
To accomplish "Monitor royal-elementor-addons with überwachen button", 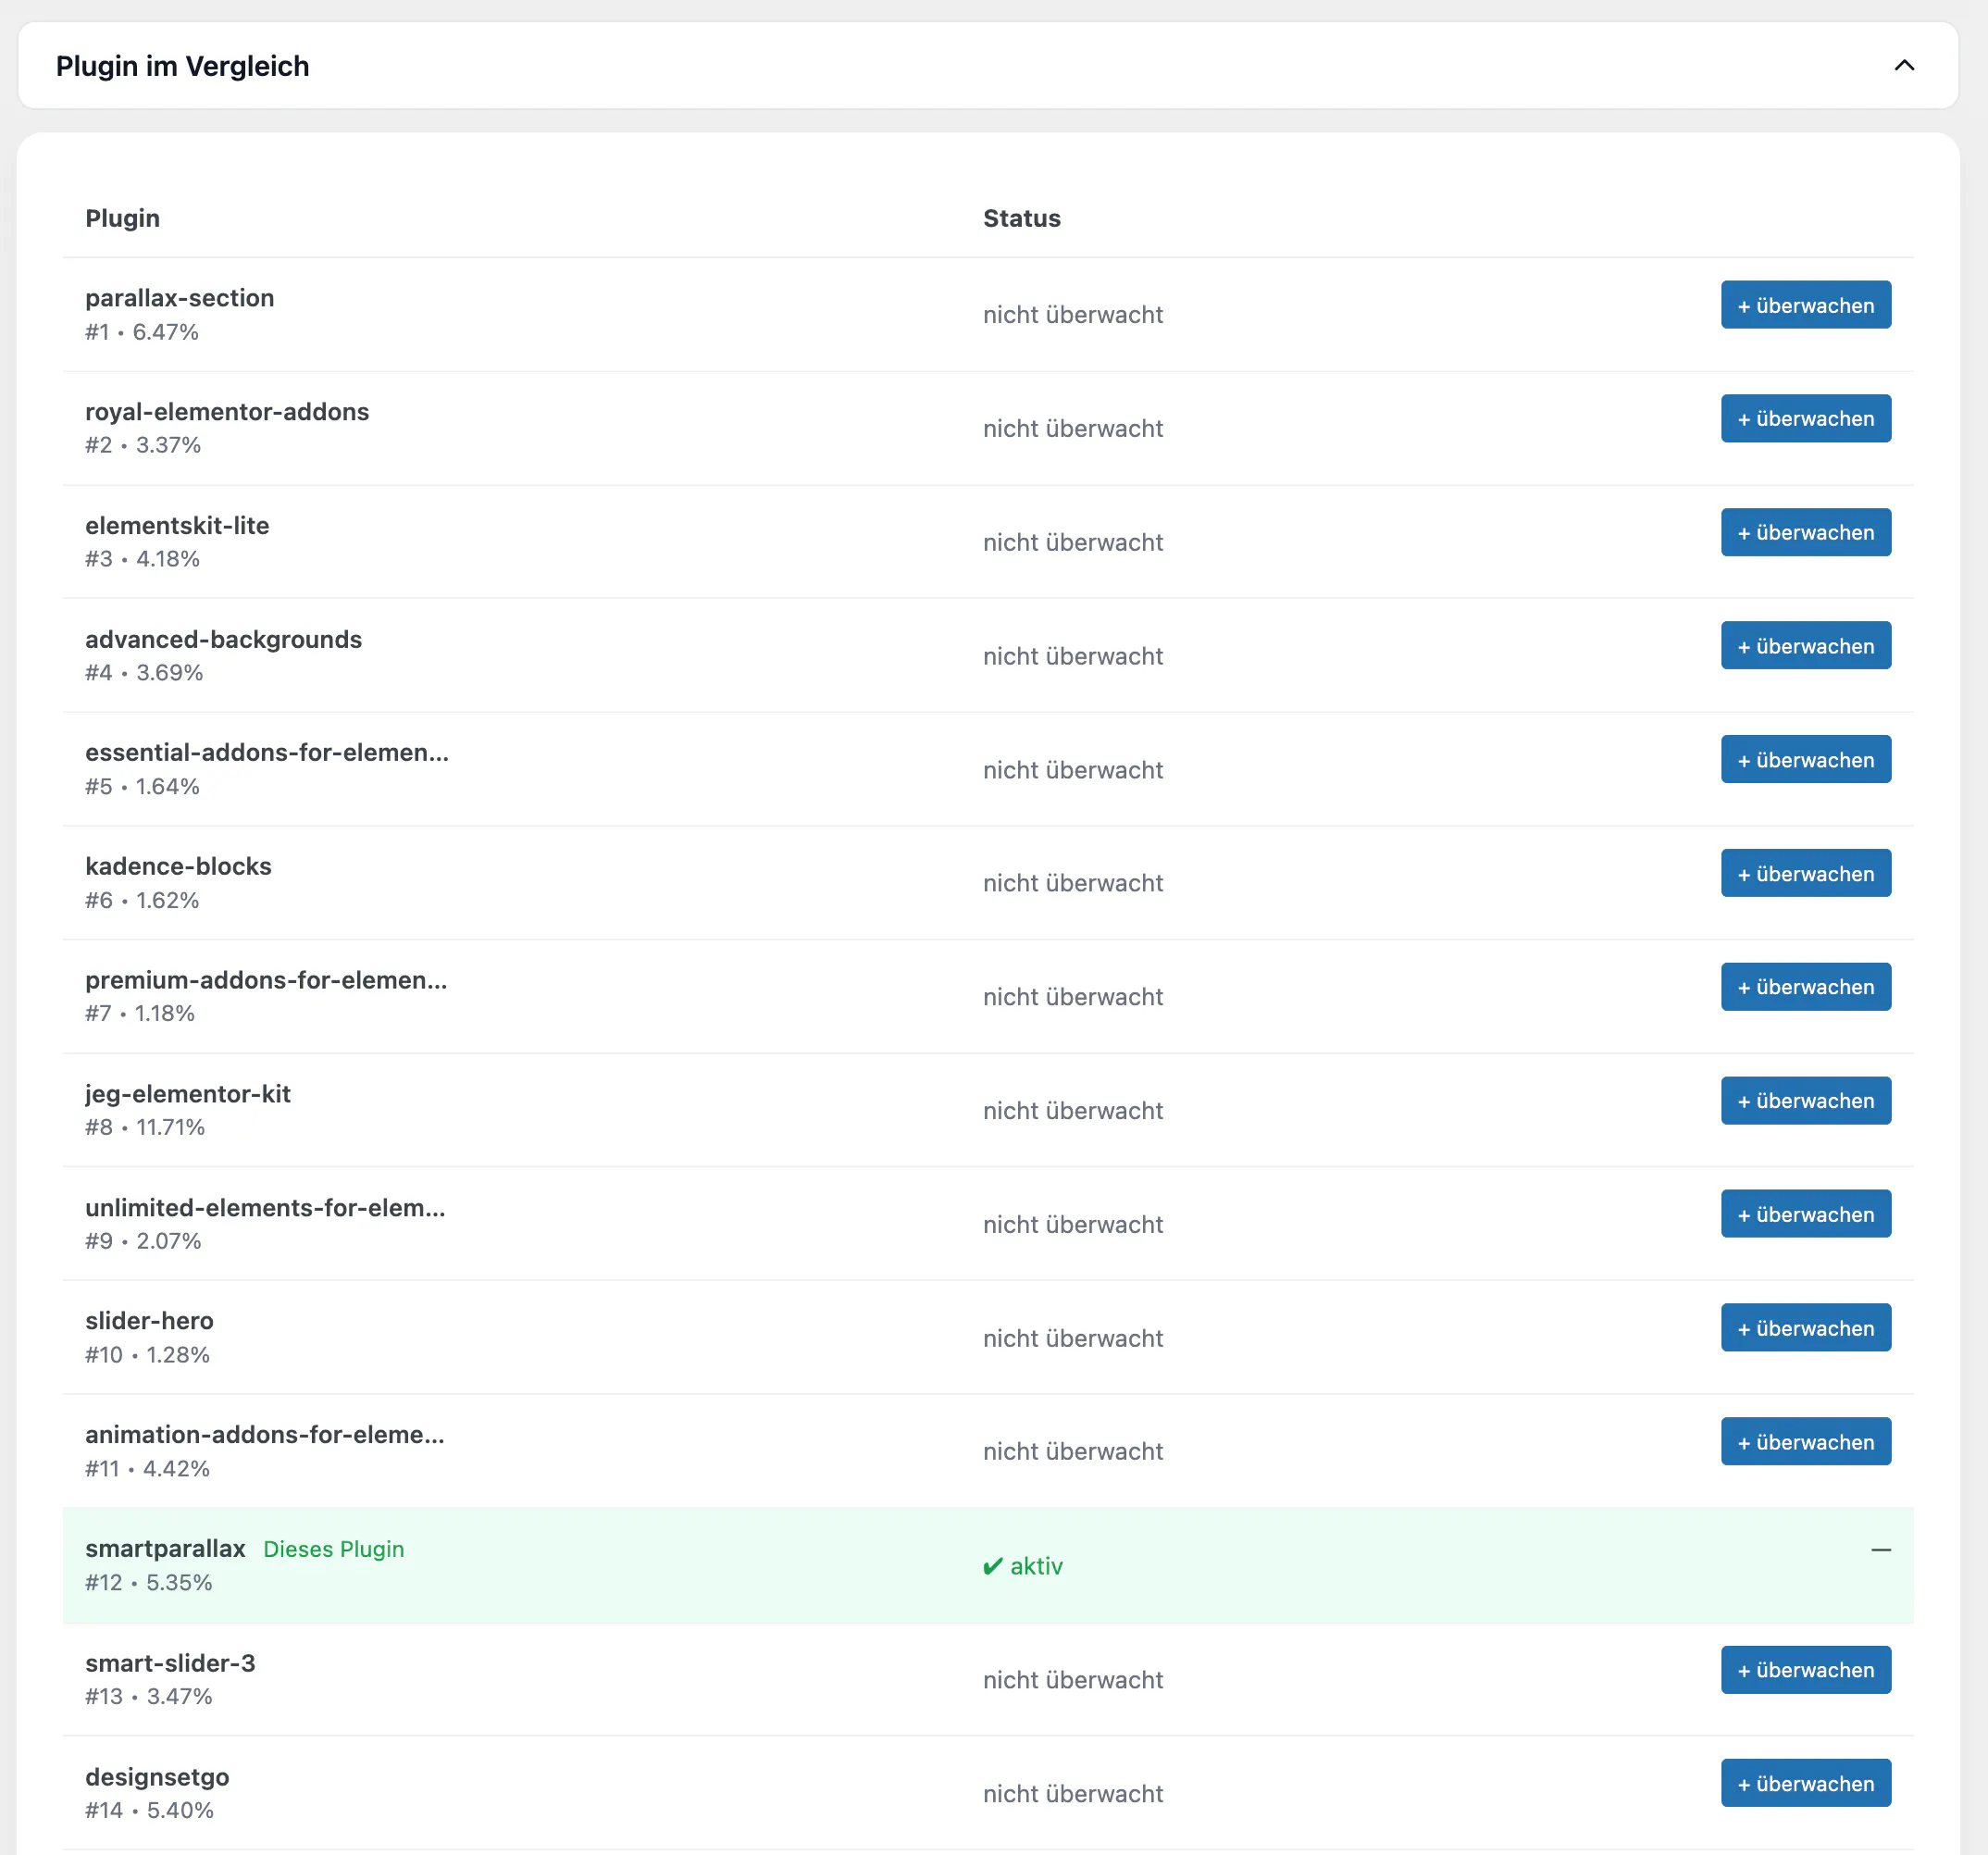I will [x=1805, y=418].
